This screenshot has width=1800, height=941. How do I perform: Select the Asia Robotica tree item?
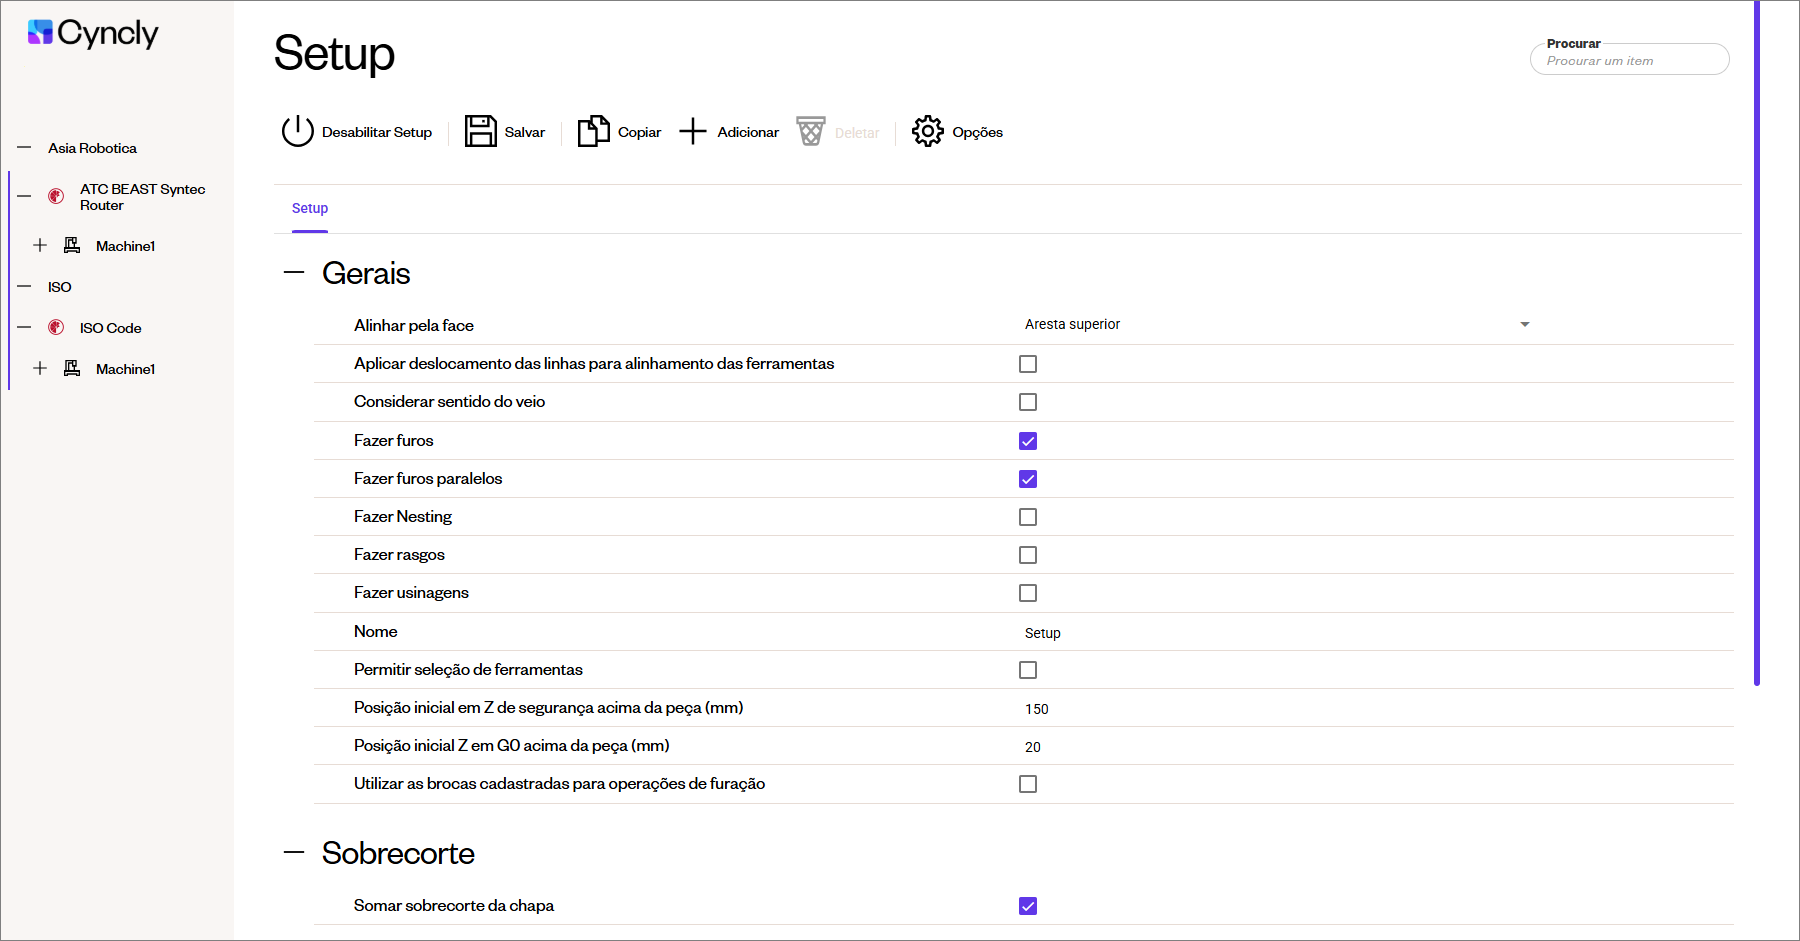(x=92, y=148)
